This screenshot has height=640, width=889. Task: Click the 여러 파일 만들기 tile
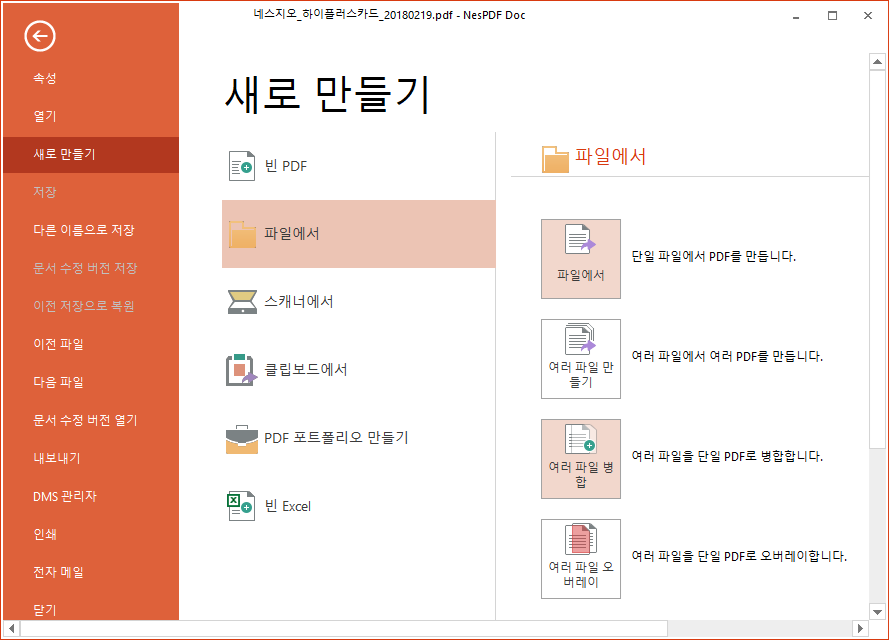tap(581, 359)
